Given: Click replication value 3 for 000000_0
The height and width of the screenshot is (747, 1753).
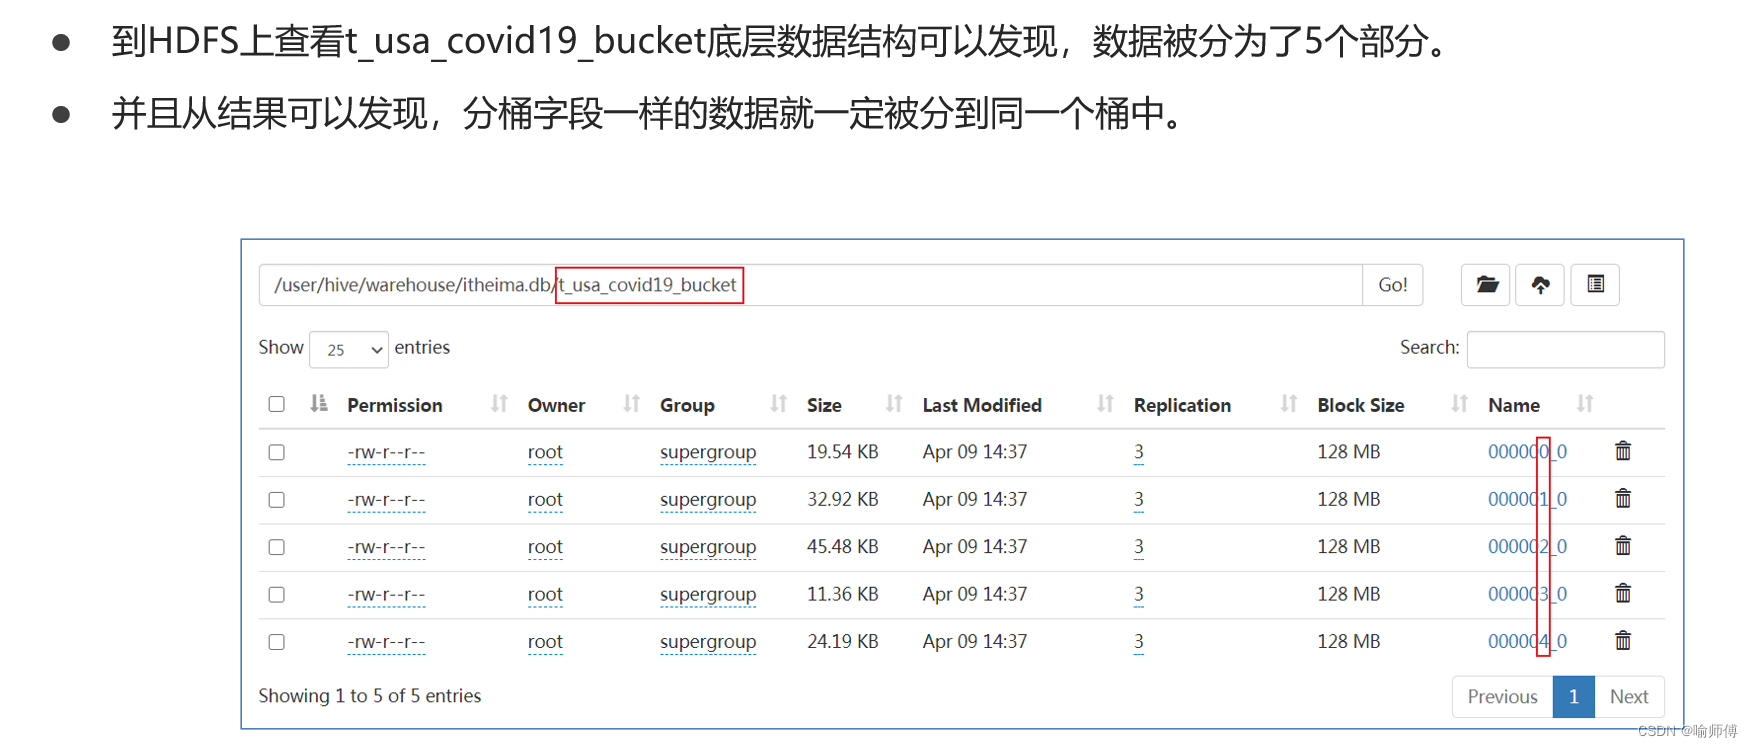Looking at the screenshot, I should coord(1139,452).
